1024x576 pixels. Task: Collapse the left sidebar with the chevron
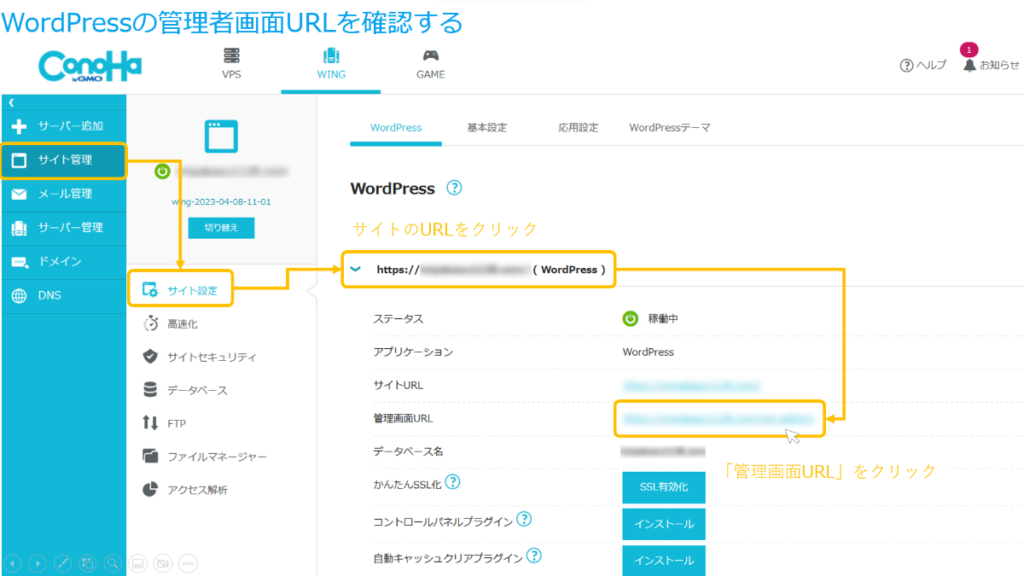(11, 103)
